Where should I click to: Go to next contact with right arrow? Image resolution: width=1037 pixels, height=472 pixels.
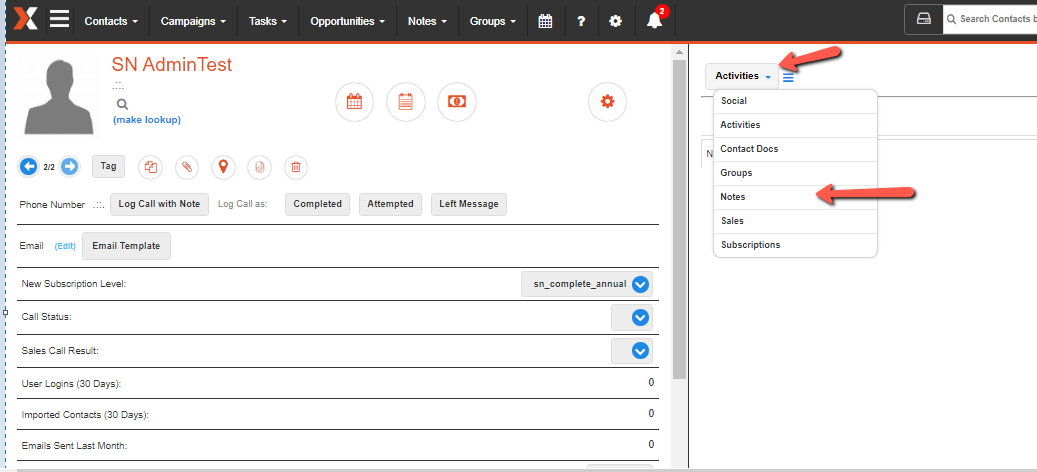pos(69,167)
